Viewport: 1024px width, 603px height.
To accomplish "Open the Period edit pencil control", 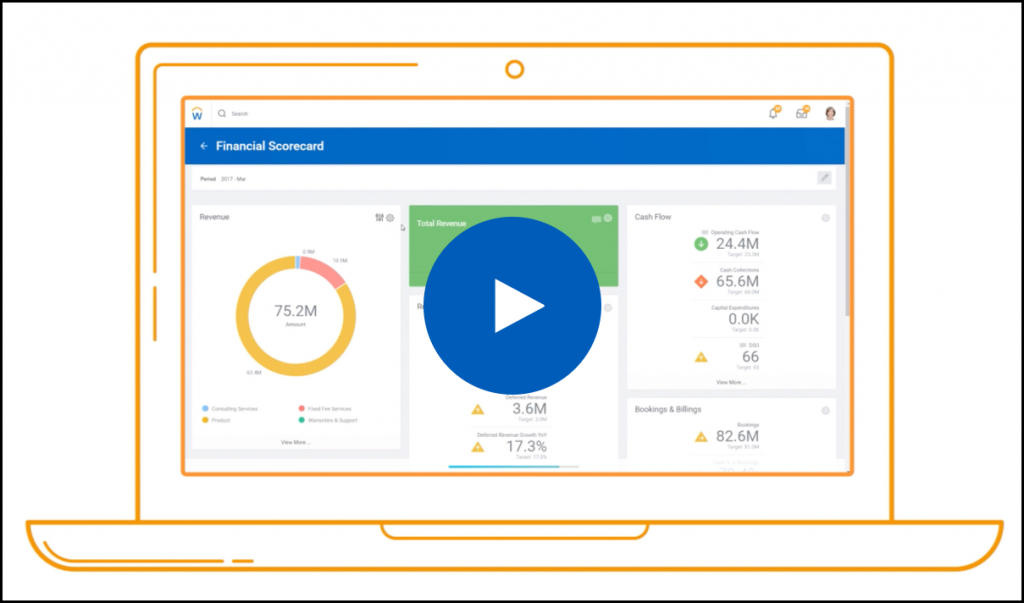I will (x=824, y=176).
